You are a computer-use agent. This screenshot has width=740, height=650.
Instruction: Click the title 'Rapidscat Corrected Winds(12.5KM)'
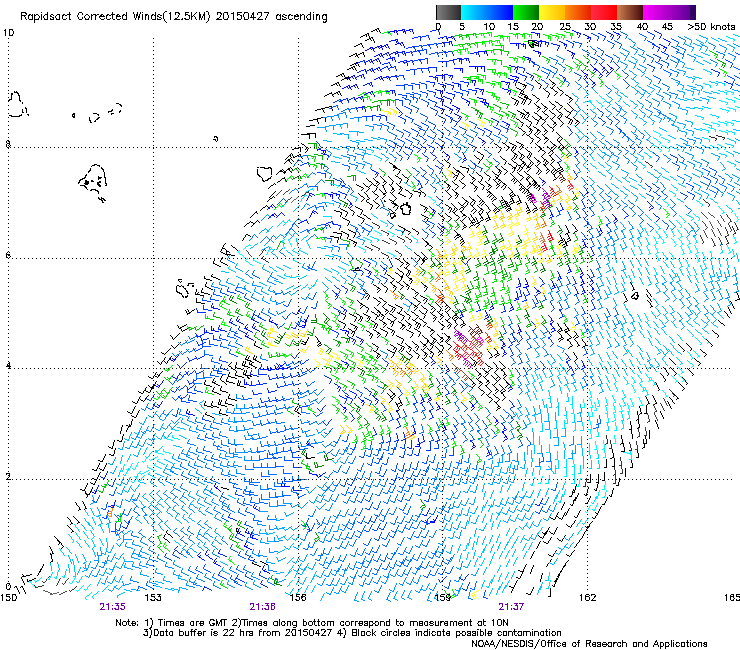point(115,17)
